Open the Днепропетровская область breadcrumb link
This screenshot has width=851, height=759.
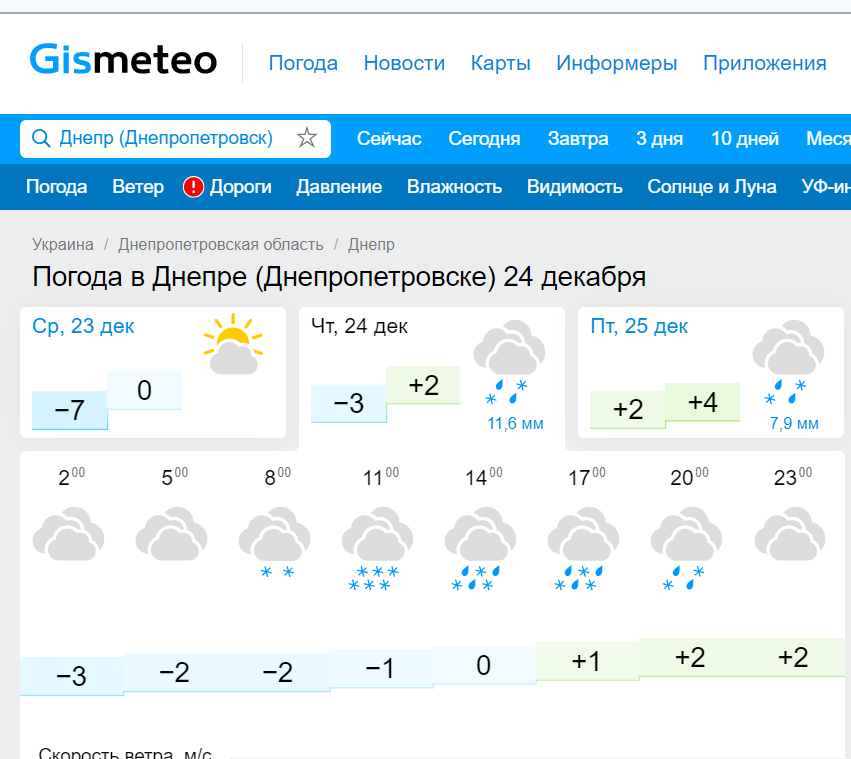[x=221, y=244]
